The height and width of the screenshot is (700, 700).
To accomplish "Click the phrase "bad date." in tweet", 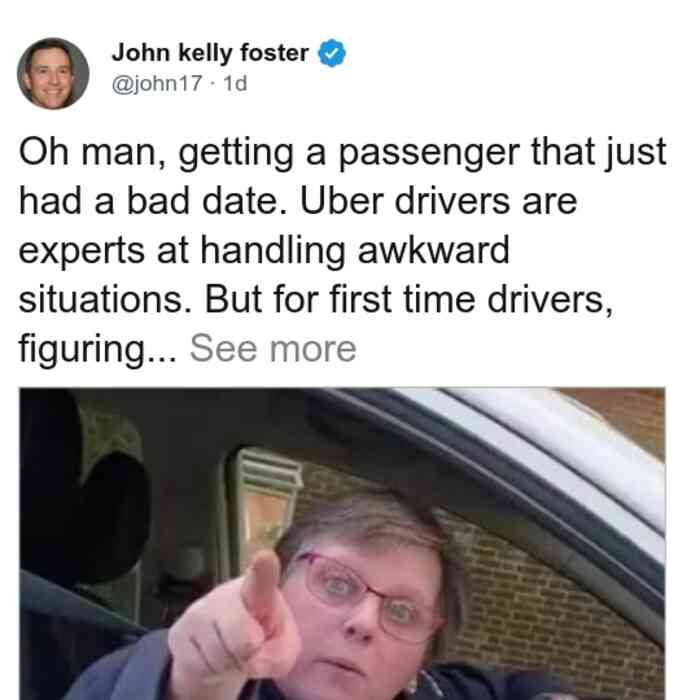I will [x=207, y=201].
